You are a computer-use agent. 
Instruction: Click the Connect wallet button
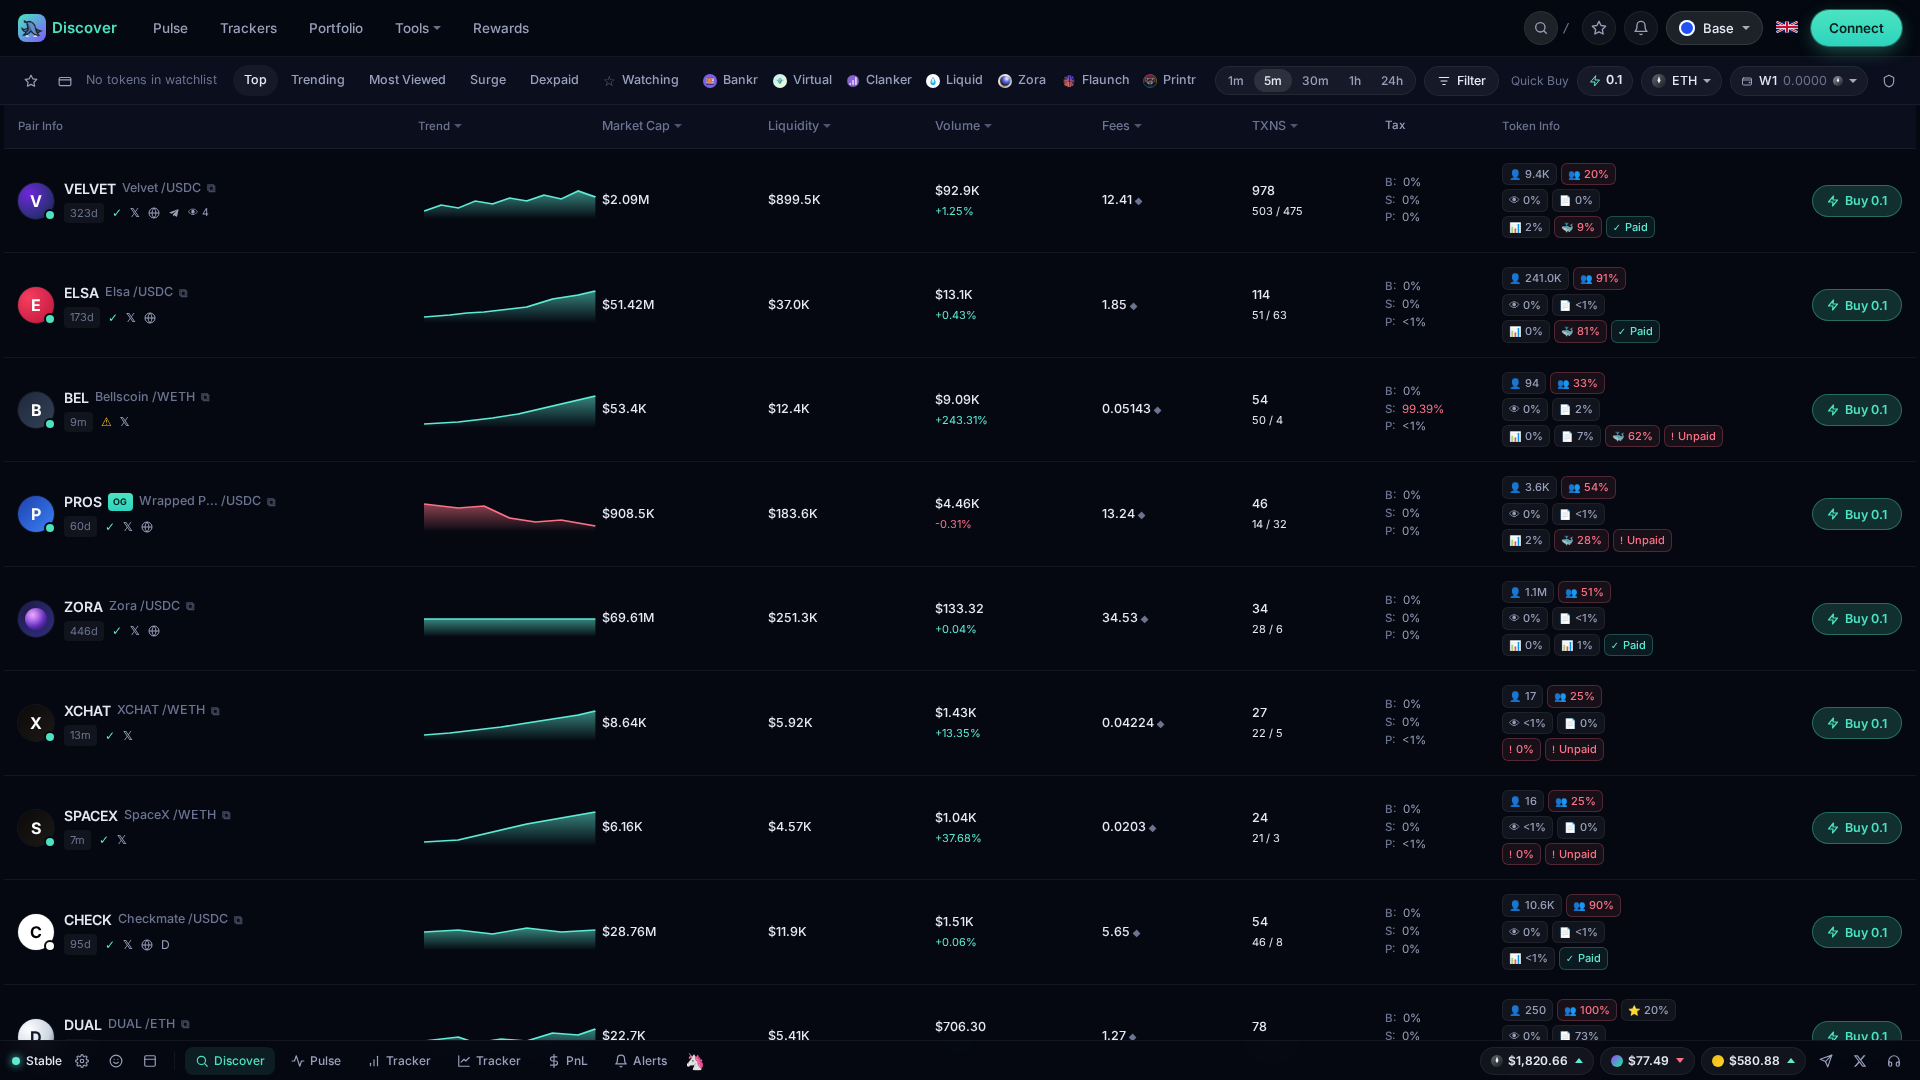point(1856,28)
